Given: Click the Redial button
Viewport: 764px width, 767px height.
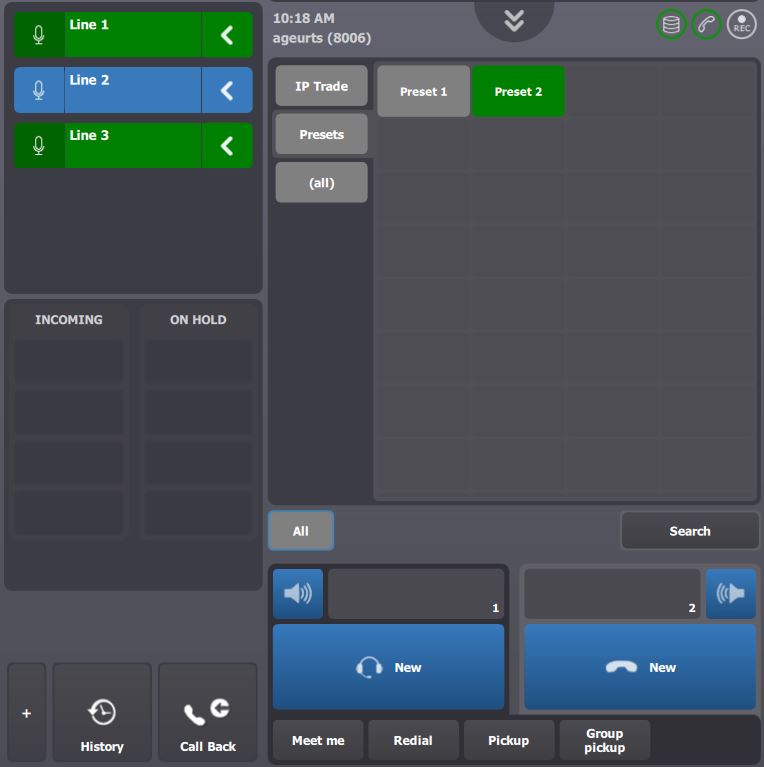Looking at the screenshot, I should click(413, 740).
